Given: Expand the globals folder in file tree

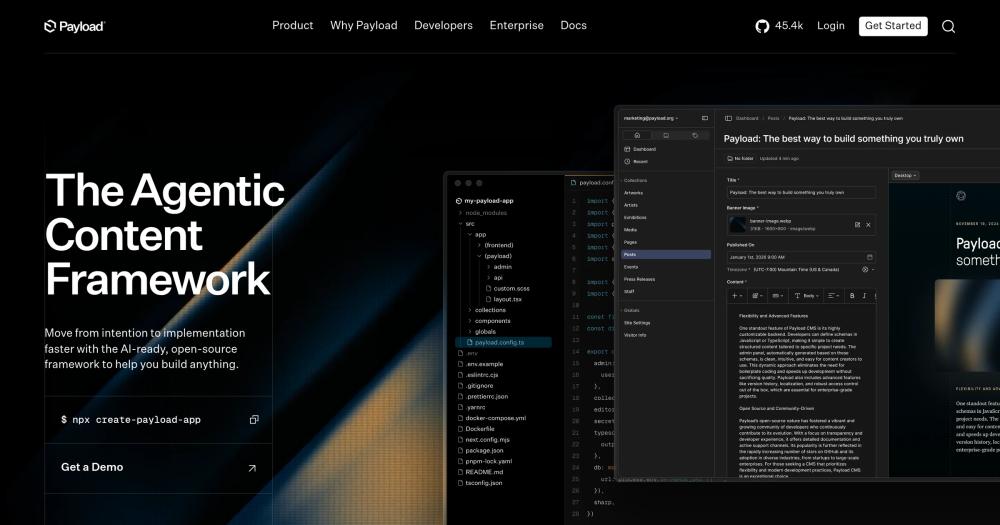Looking at the screenshot, I should pyautogui.click(x=482, y=332).
